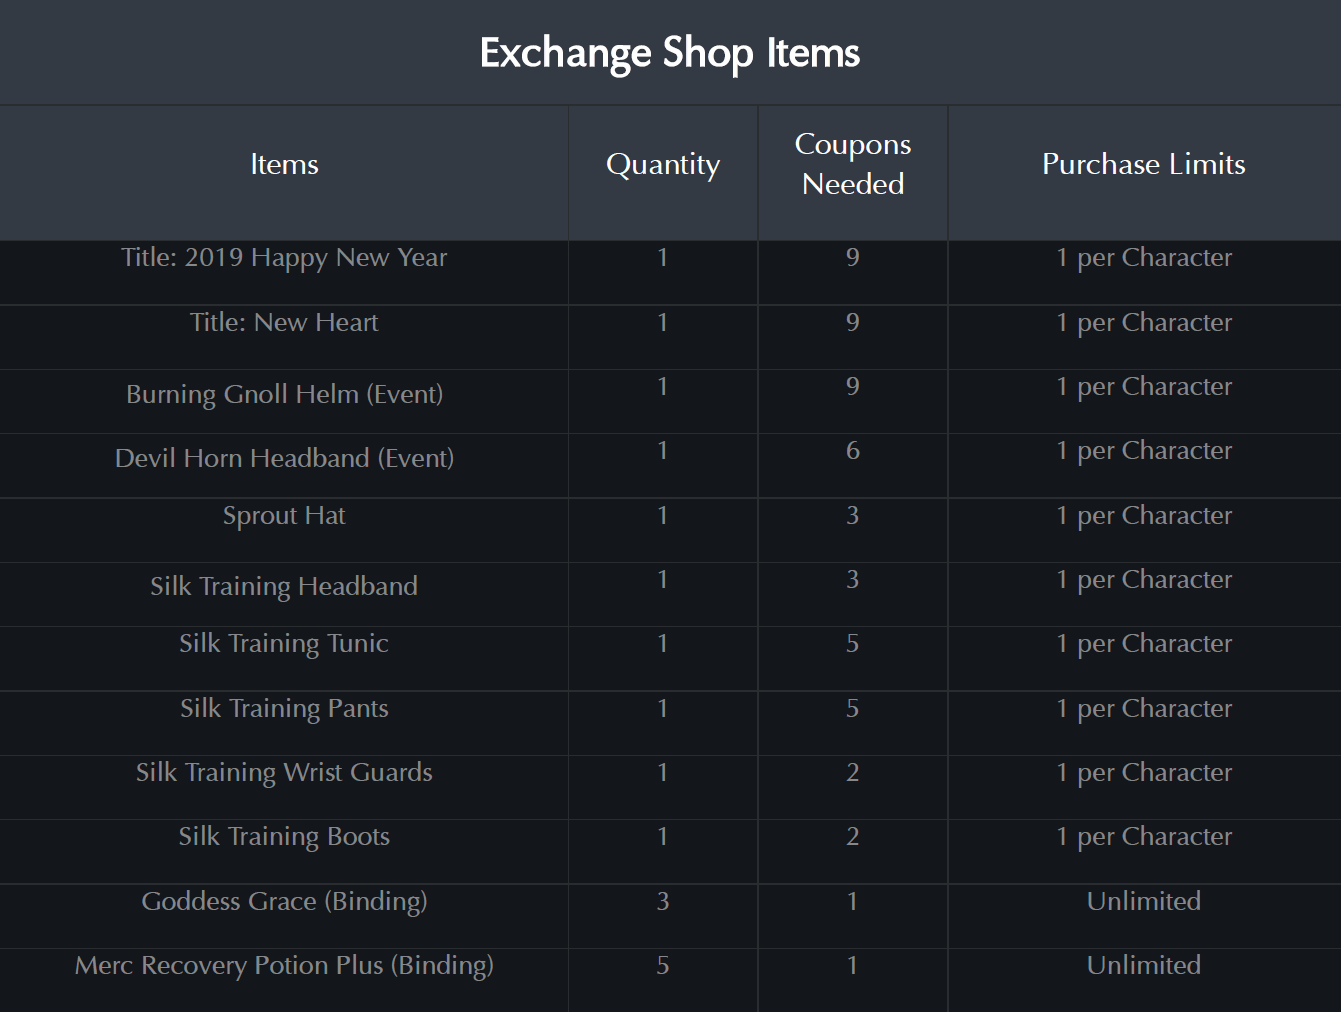1341x1012 pixels.
Task: Click quantity 1 in 2019 Happy New Year row
Action: coord(663,257)
